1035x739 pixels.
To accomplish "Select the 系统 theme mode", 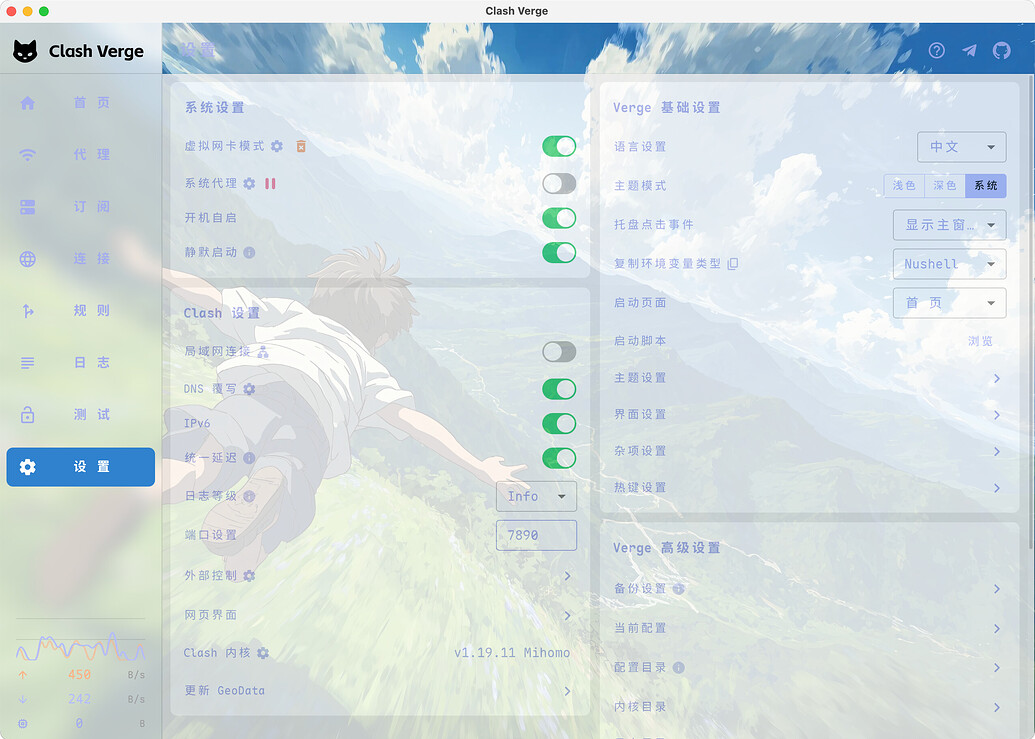I will point(985,185).
